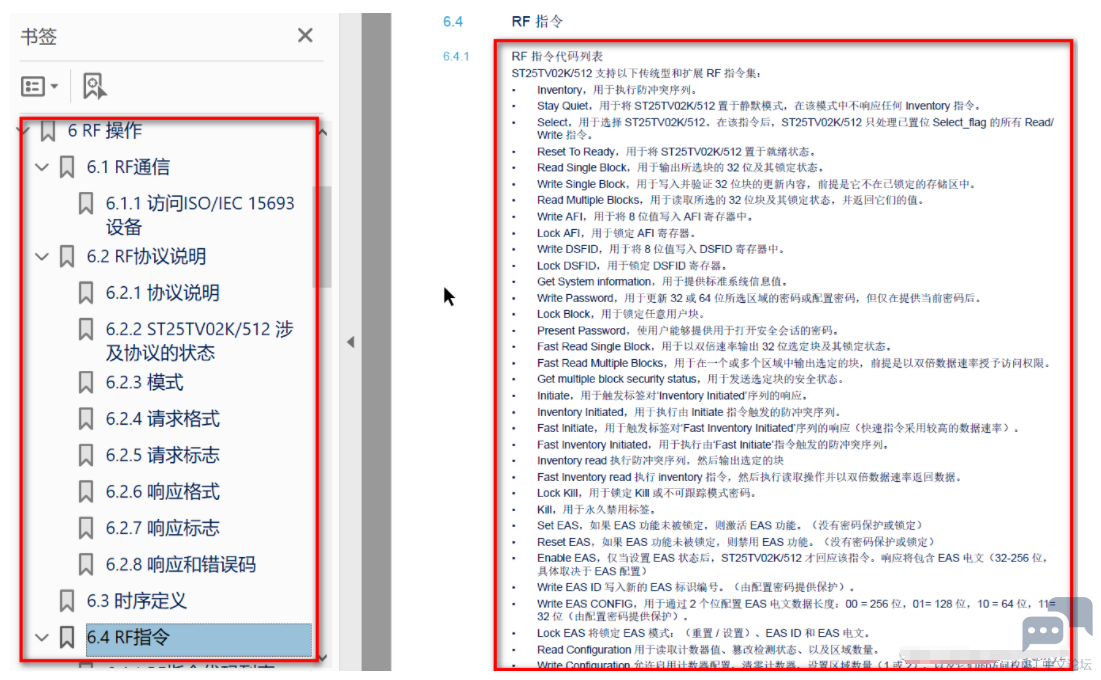
Task: Collapse the 6.1 RF通信 node
Action: point(42,167)
